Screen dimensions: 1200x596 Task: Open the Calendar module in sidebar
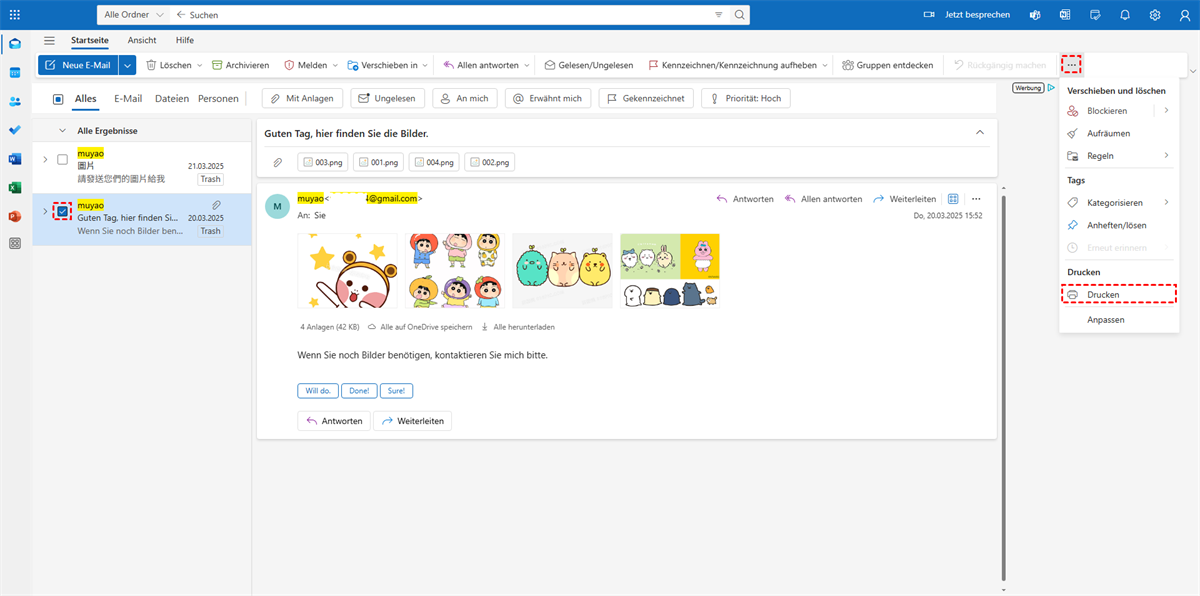15,73
